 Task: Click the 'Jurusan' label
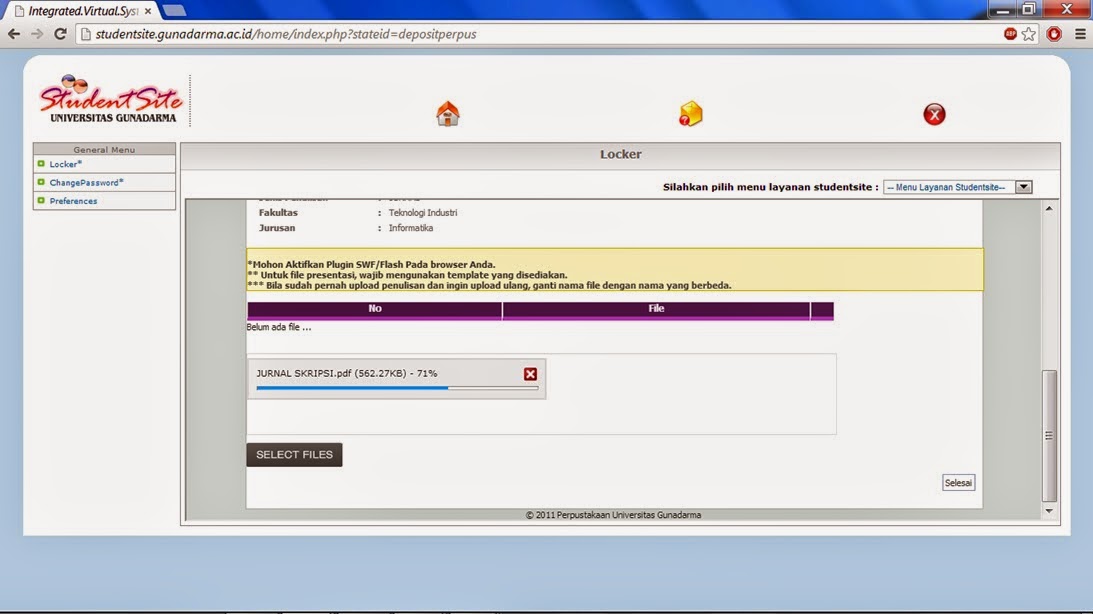click(x=277, y=228)
